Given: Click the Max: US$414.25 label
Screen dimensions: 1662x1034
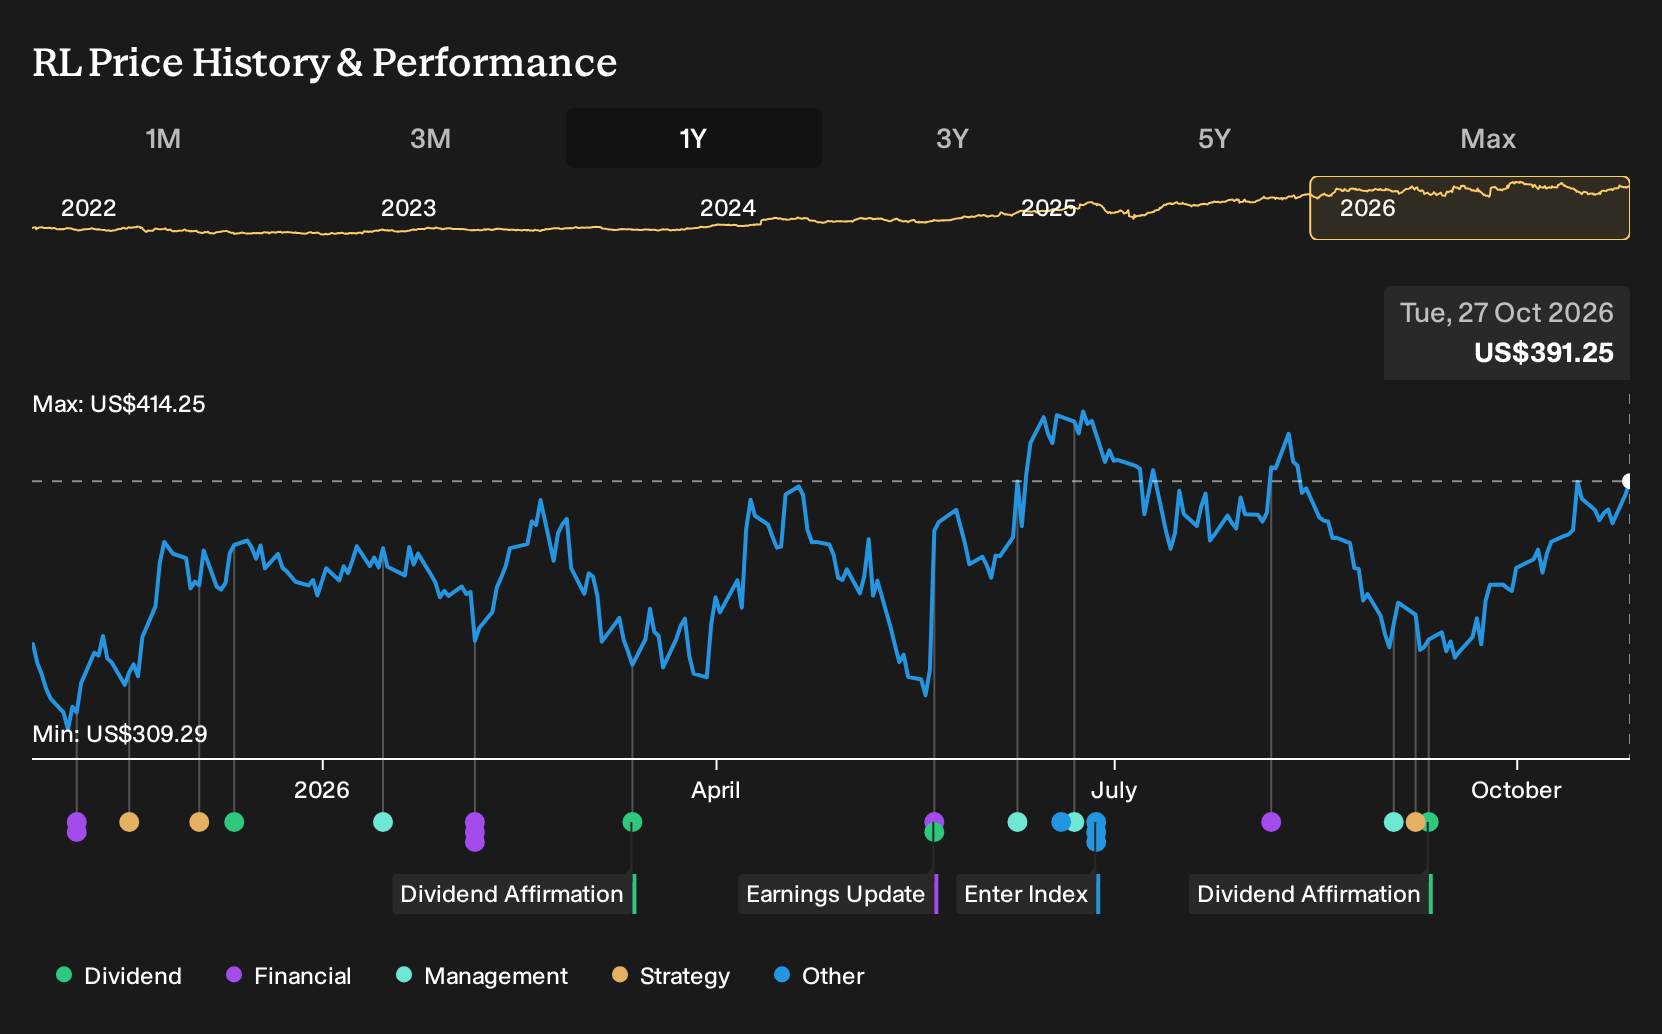Looking at the screenshot, I should [119, 404].
